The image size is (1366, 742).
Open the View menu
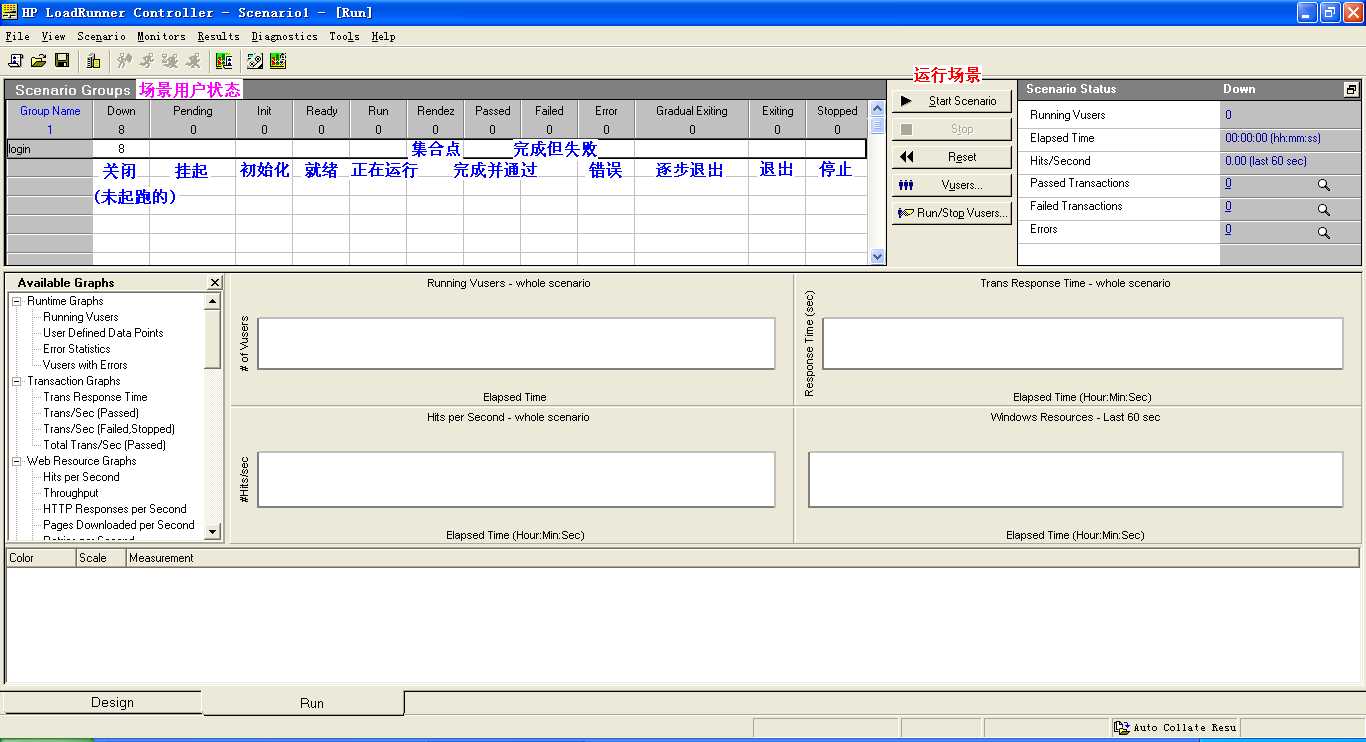pos(53,37)
